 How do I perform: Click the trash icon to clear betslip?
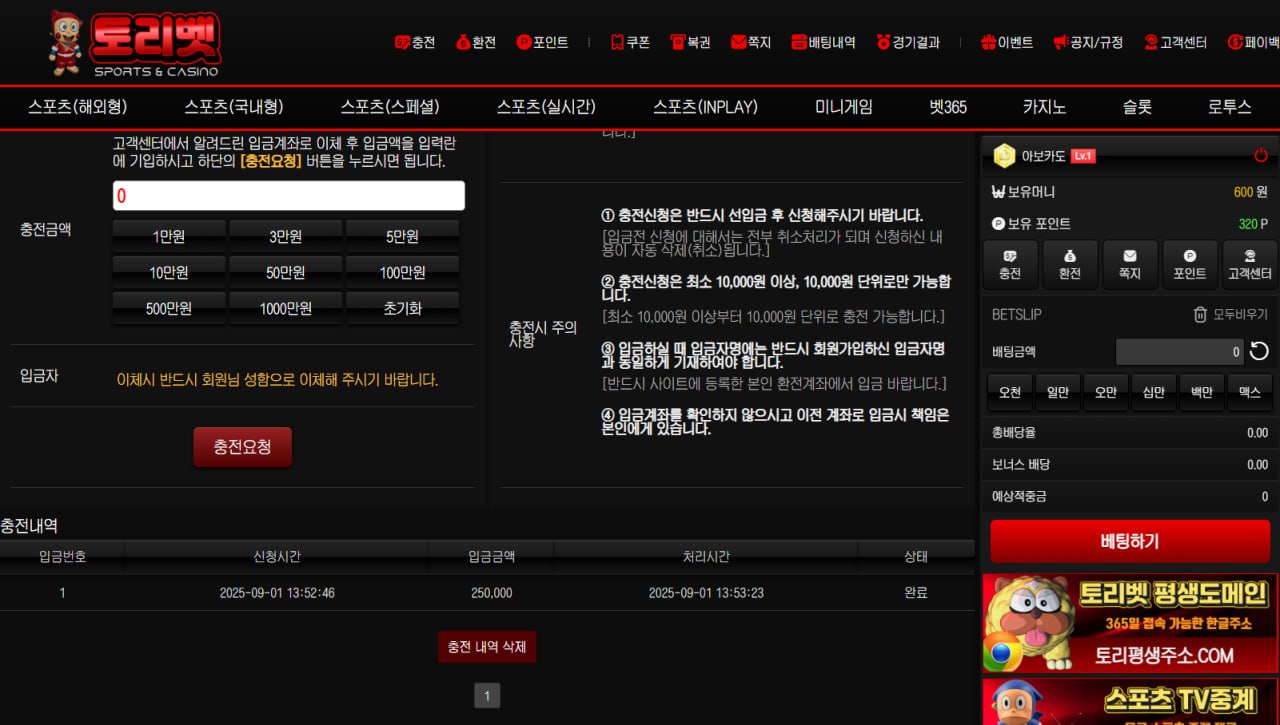[x=1200, y=315]
